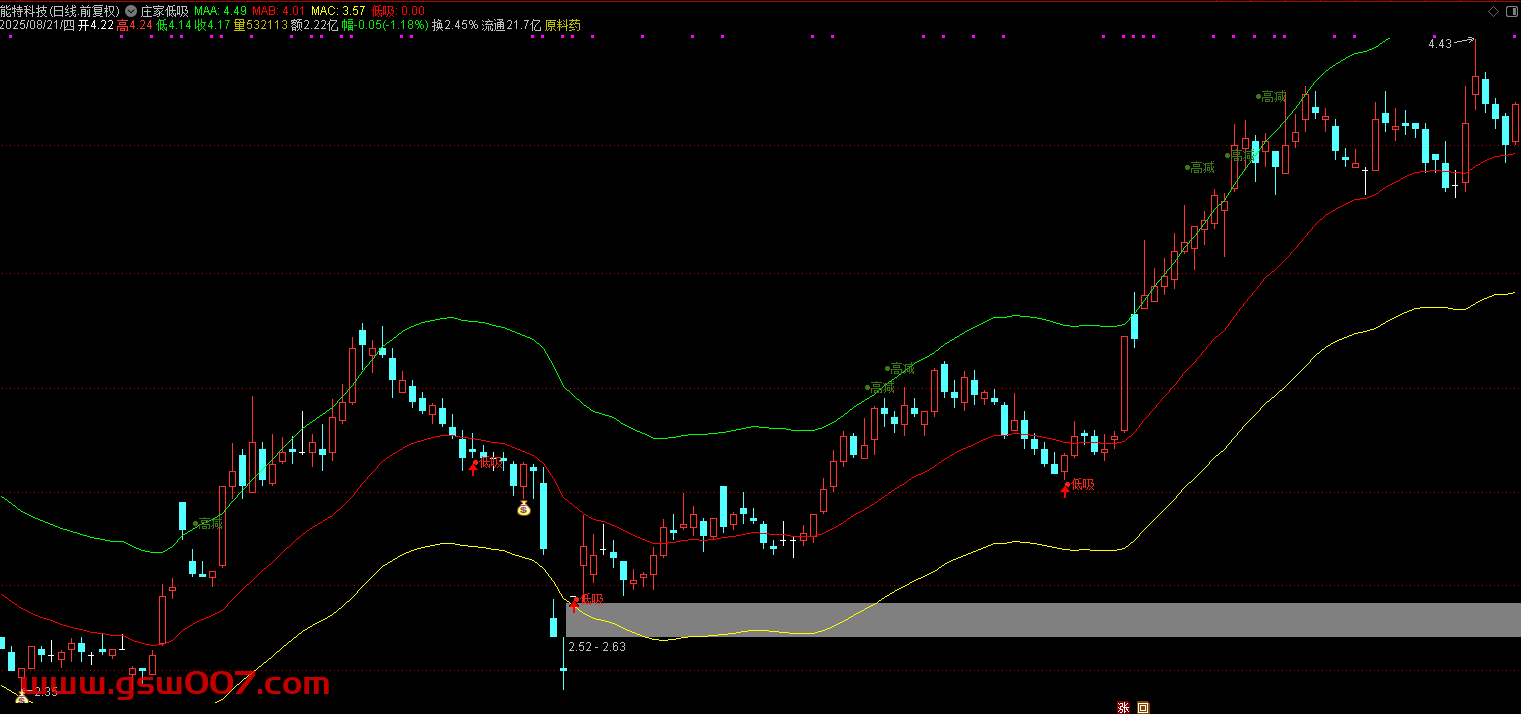Click the 原料药 sector link
1521x714 pixels.
tap(562, 25)
